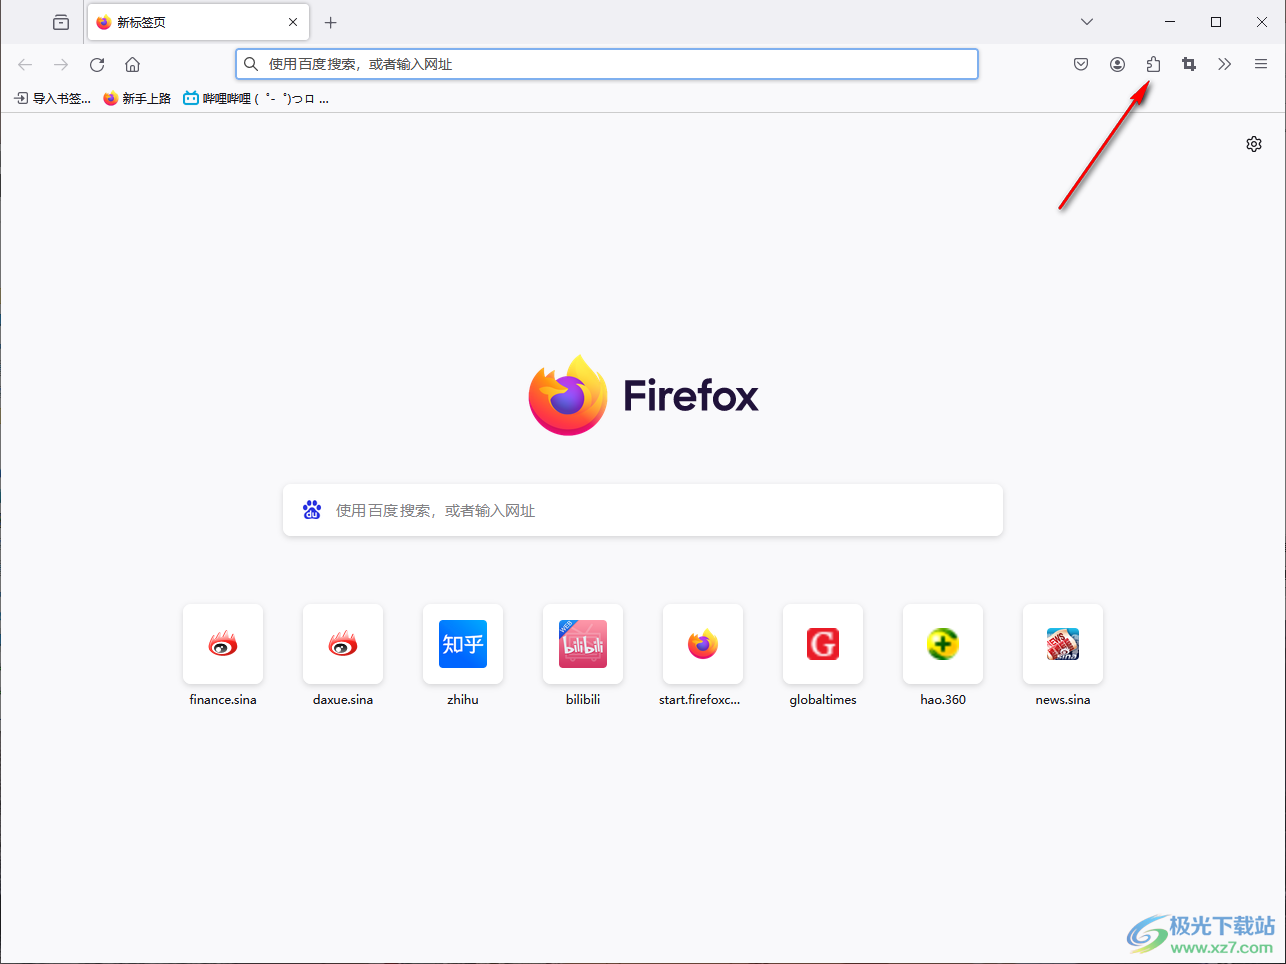This screenshot has height=964, width=1286.
Task: Click the hao.360 label text
Action: (943, 700)
